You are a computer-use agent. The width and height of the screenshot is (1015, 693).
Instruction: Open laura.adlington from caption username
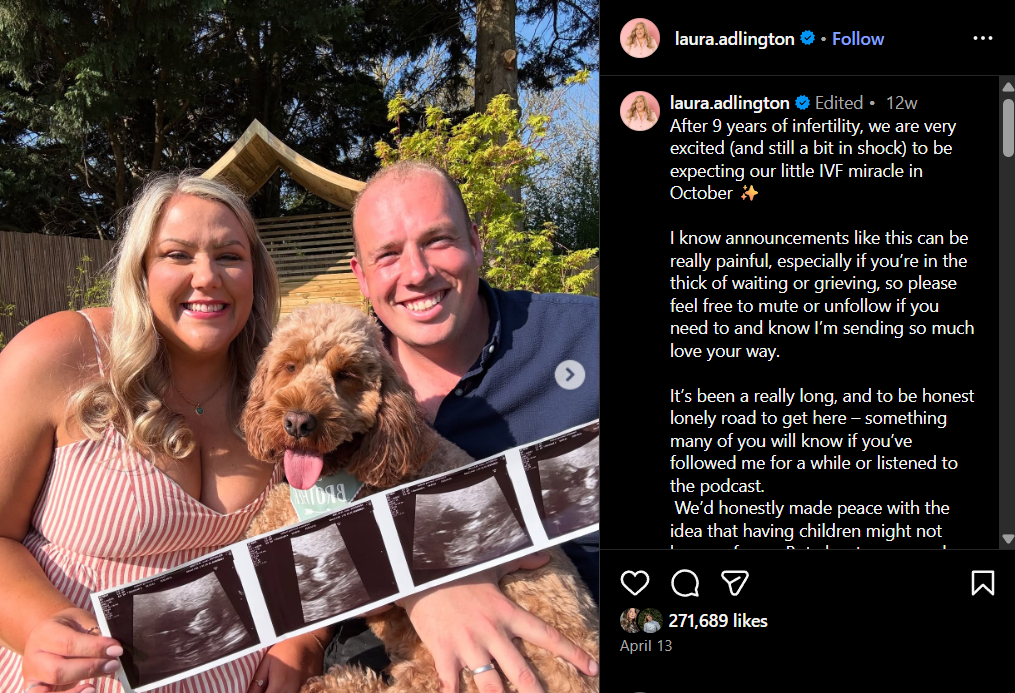pos(730,103)
